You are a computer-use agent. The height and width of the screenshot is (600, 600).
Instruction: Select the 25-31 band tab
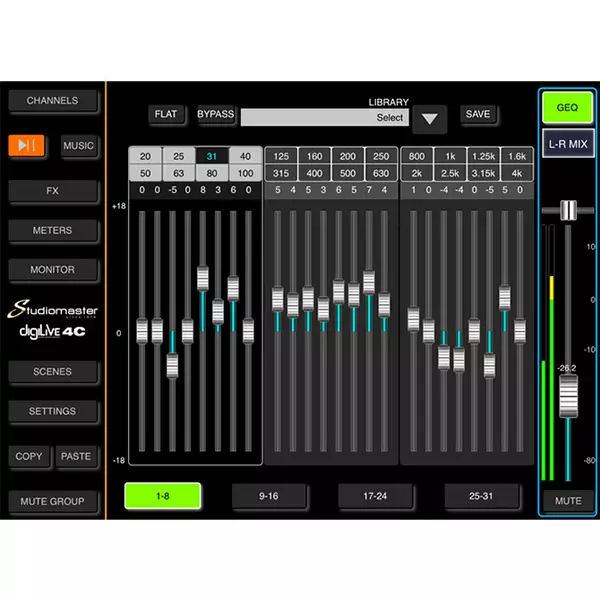(x=482, y=495)
